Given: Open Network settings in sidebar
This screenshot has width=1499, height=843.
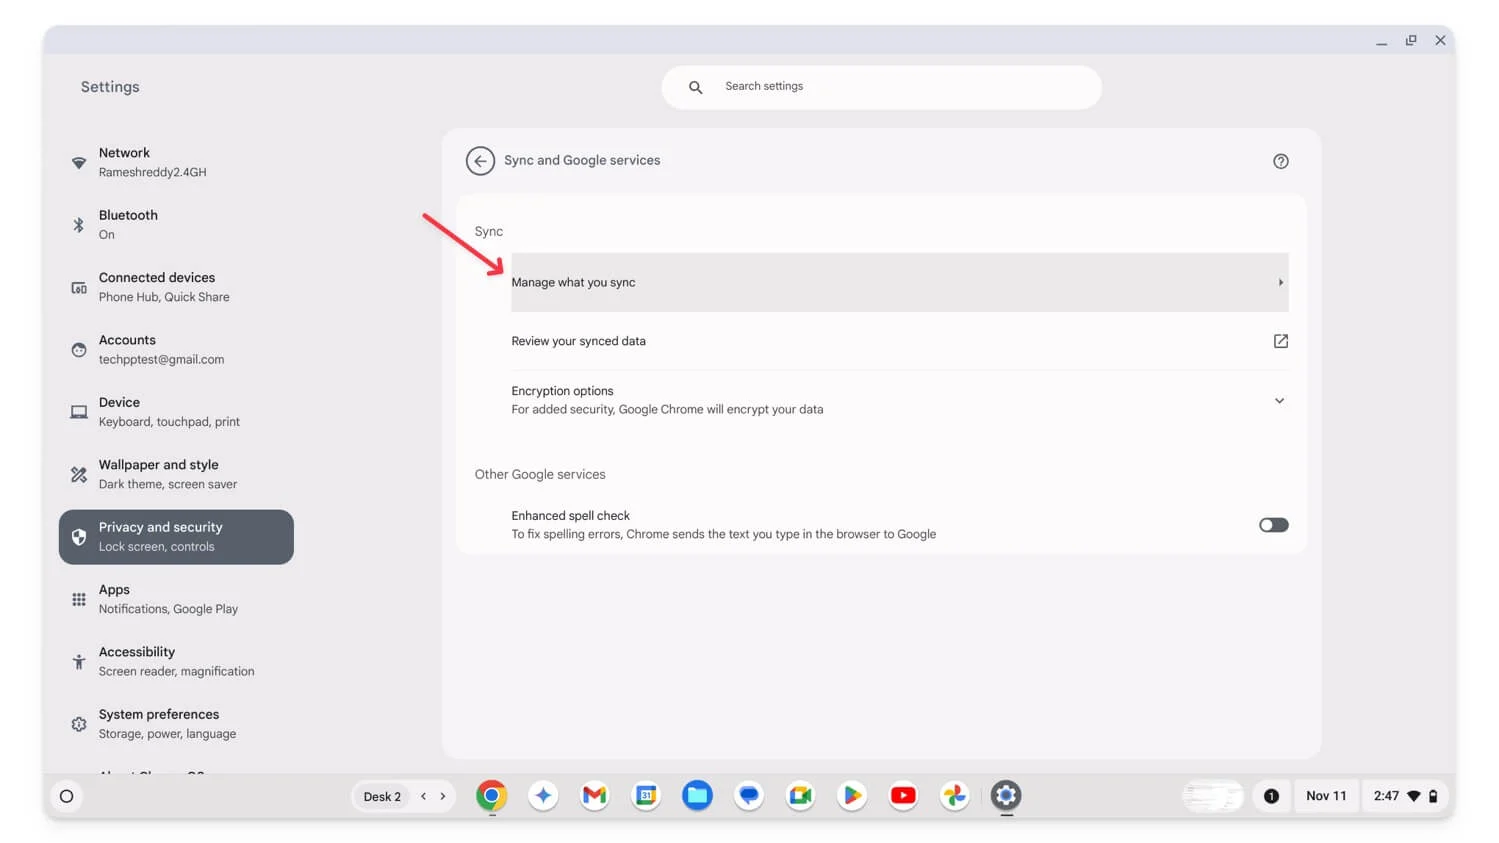Looking at the screenshot, I should click(x=176, y=162).
